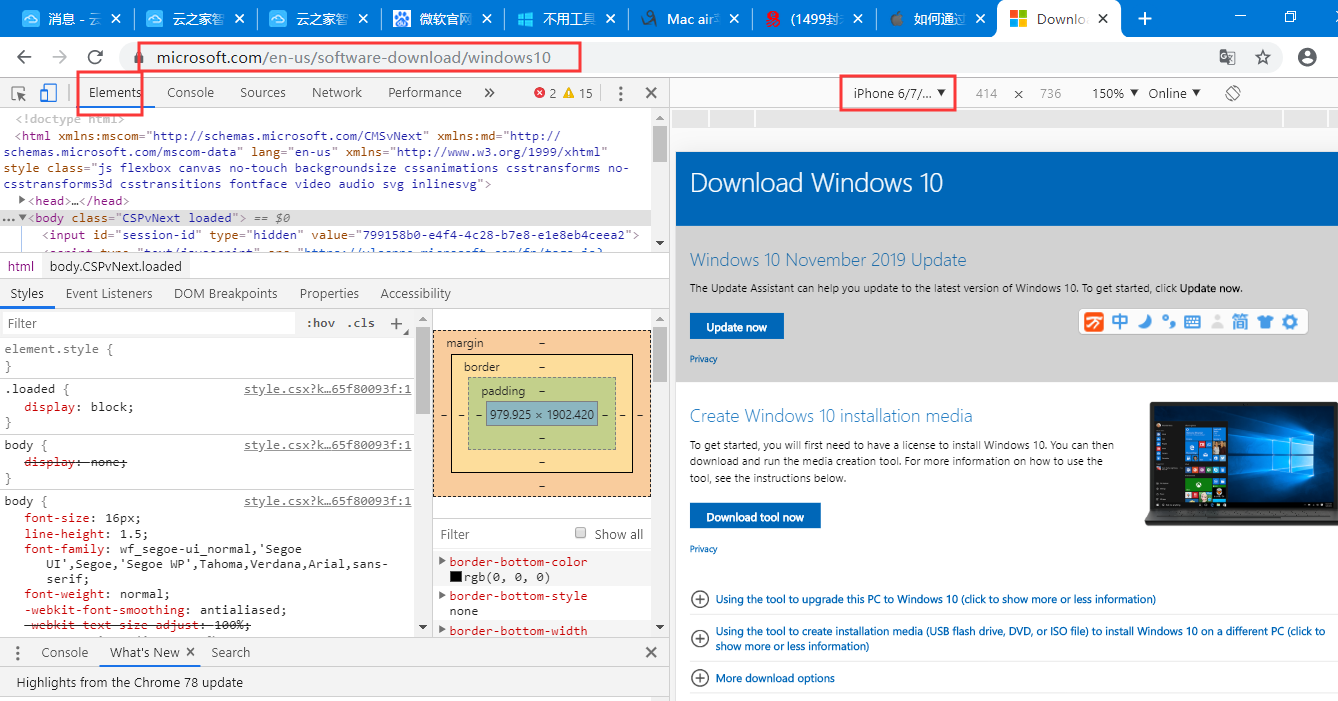Click the Update now button
This screenshot has height=701, width=1338.
click(x=737, y=327)
